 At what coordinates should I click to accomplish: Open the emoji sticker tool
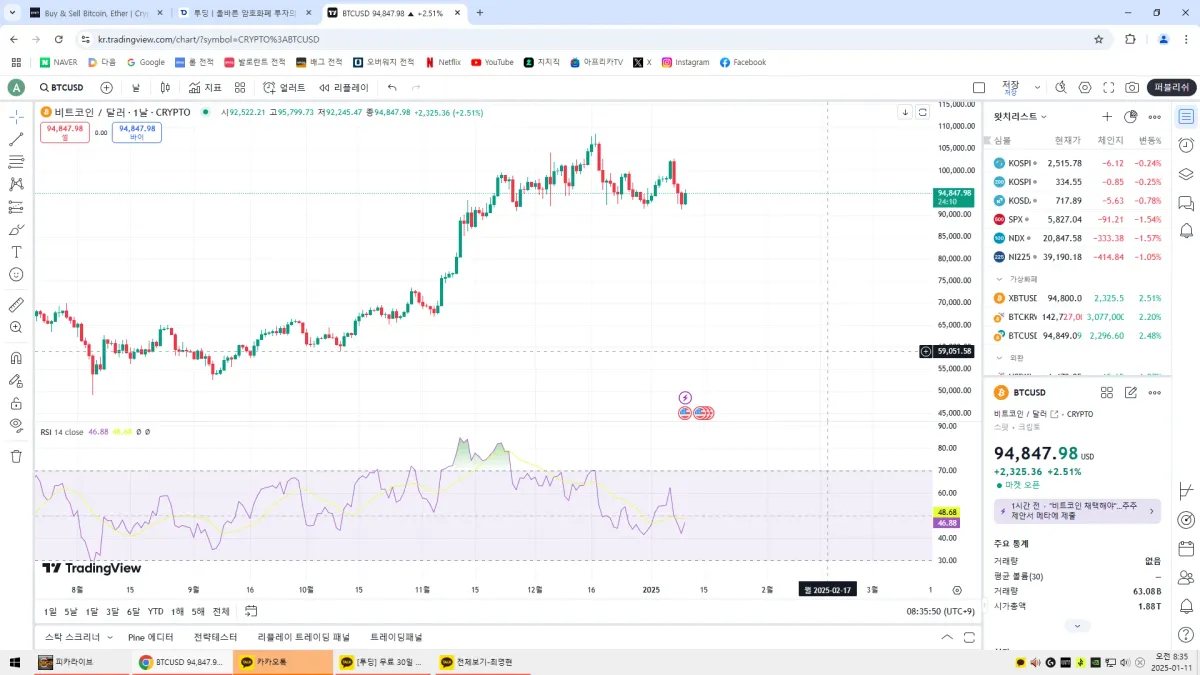(16, 274)
